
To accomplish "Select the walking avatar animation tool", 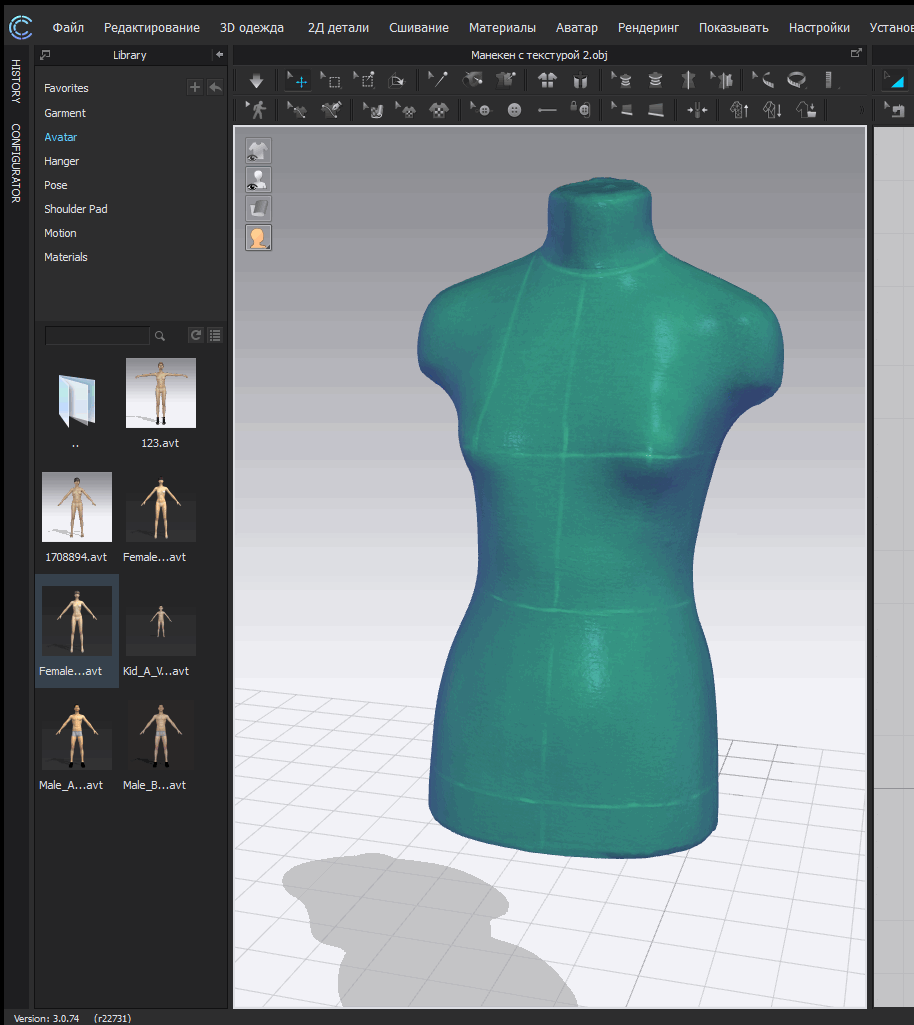I will [x=257, y=110].
